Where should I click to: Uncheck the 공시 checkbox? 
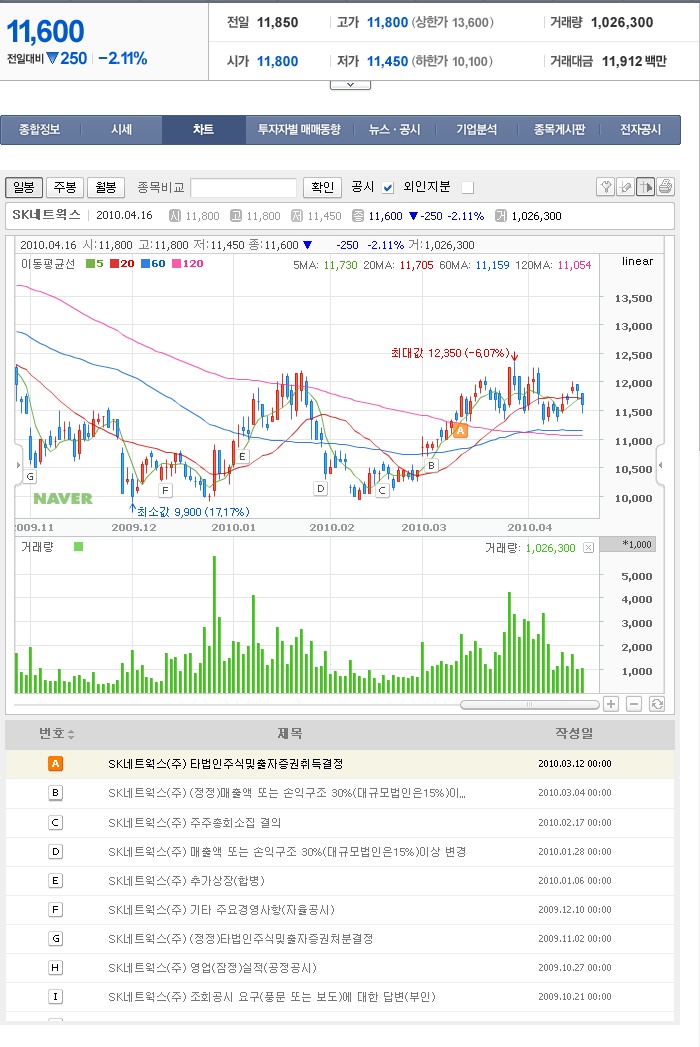click(x=387, y=188)
